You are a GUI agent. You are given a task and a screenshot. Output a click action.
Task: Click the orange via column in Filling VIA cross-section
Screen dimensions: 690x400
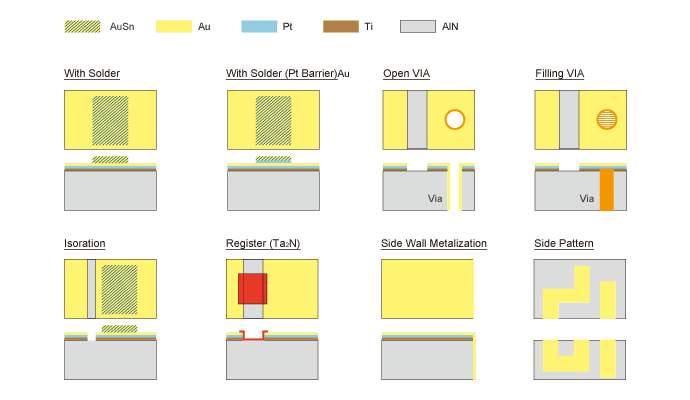click(x=606, y=190)
